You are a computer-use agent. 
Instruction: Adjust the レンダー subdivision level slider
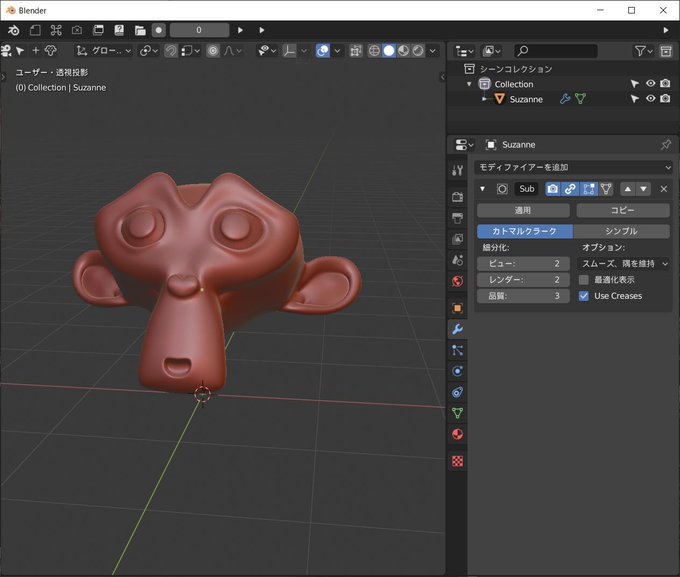tap(523, 280)
